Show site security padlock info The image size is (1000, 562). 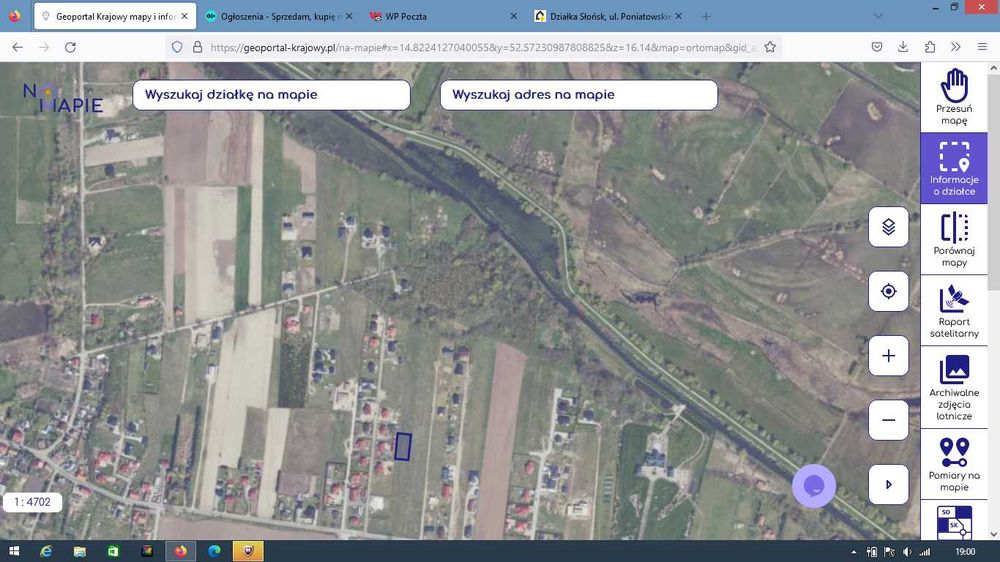coord(197,47)
